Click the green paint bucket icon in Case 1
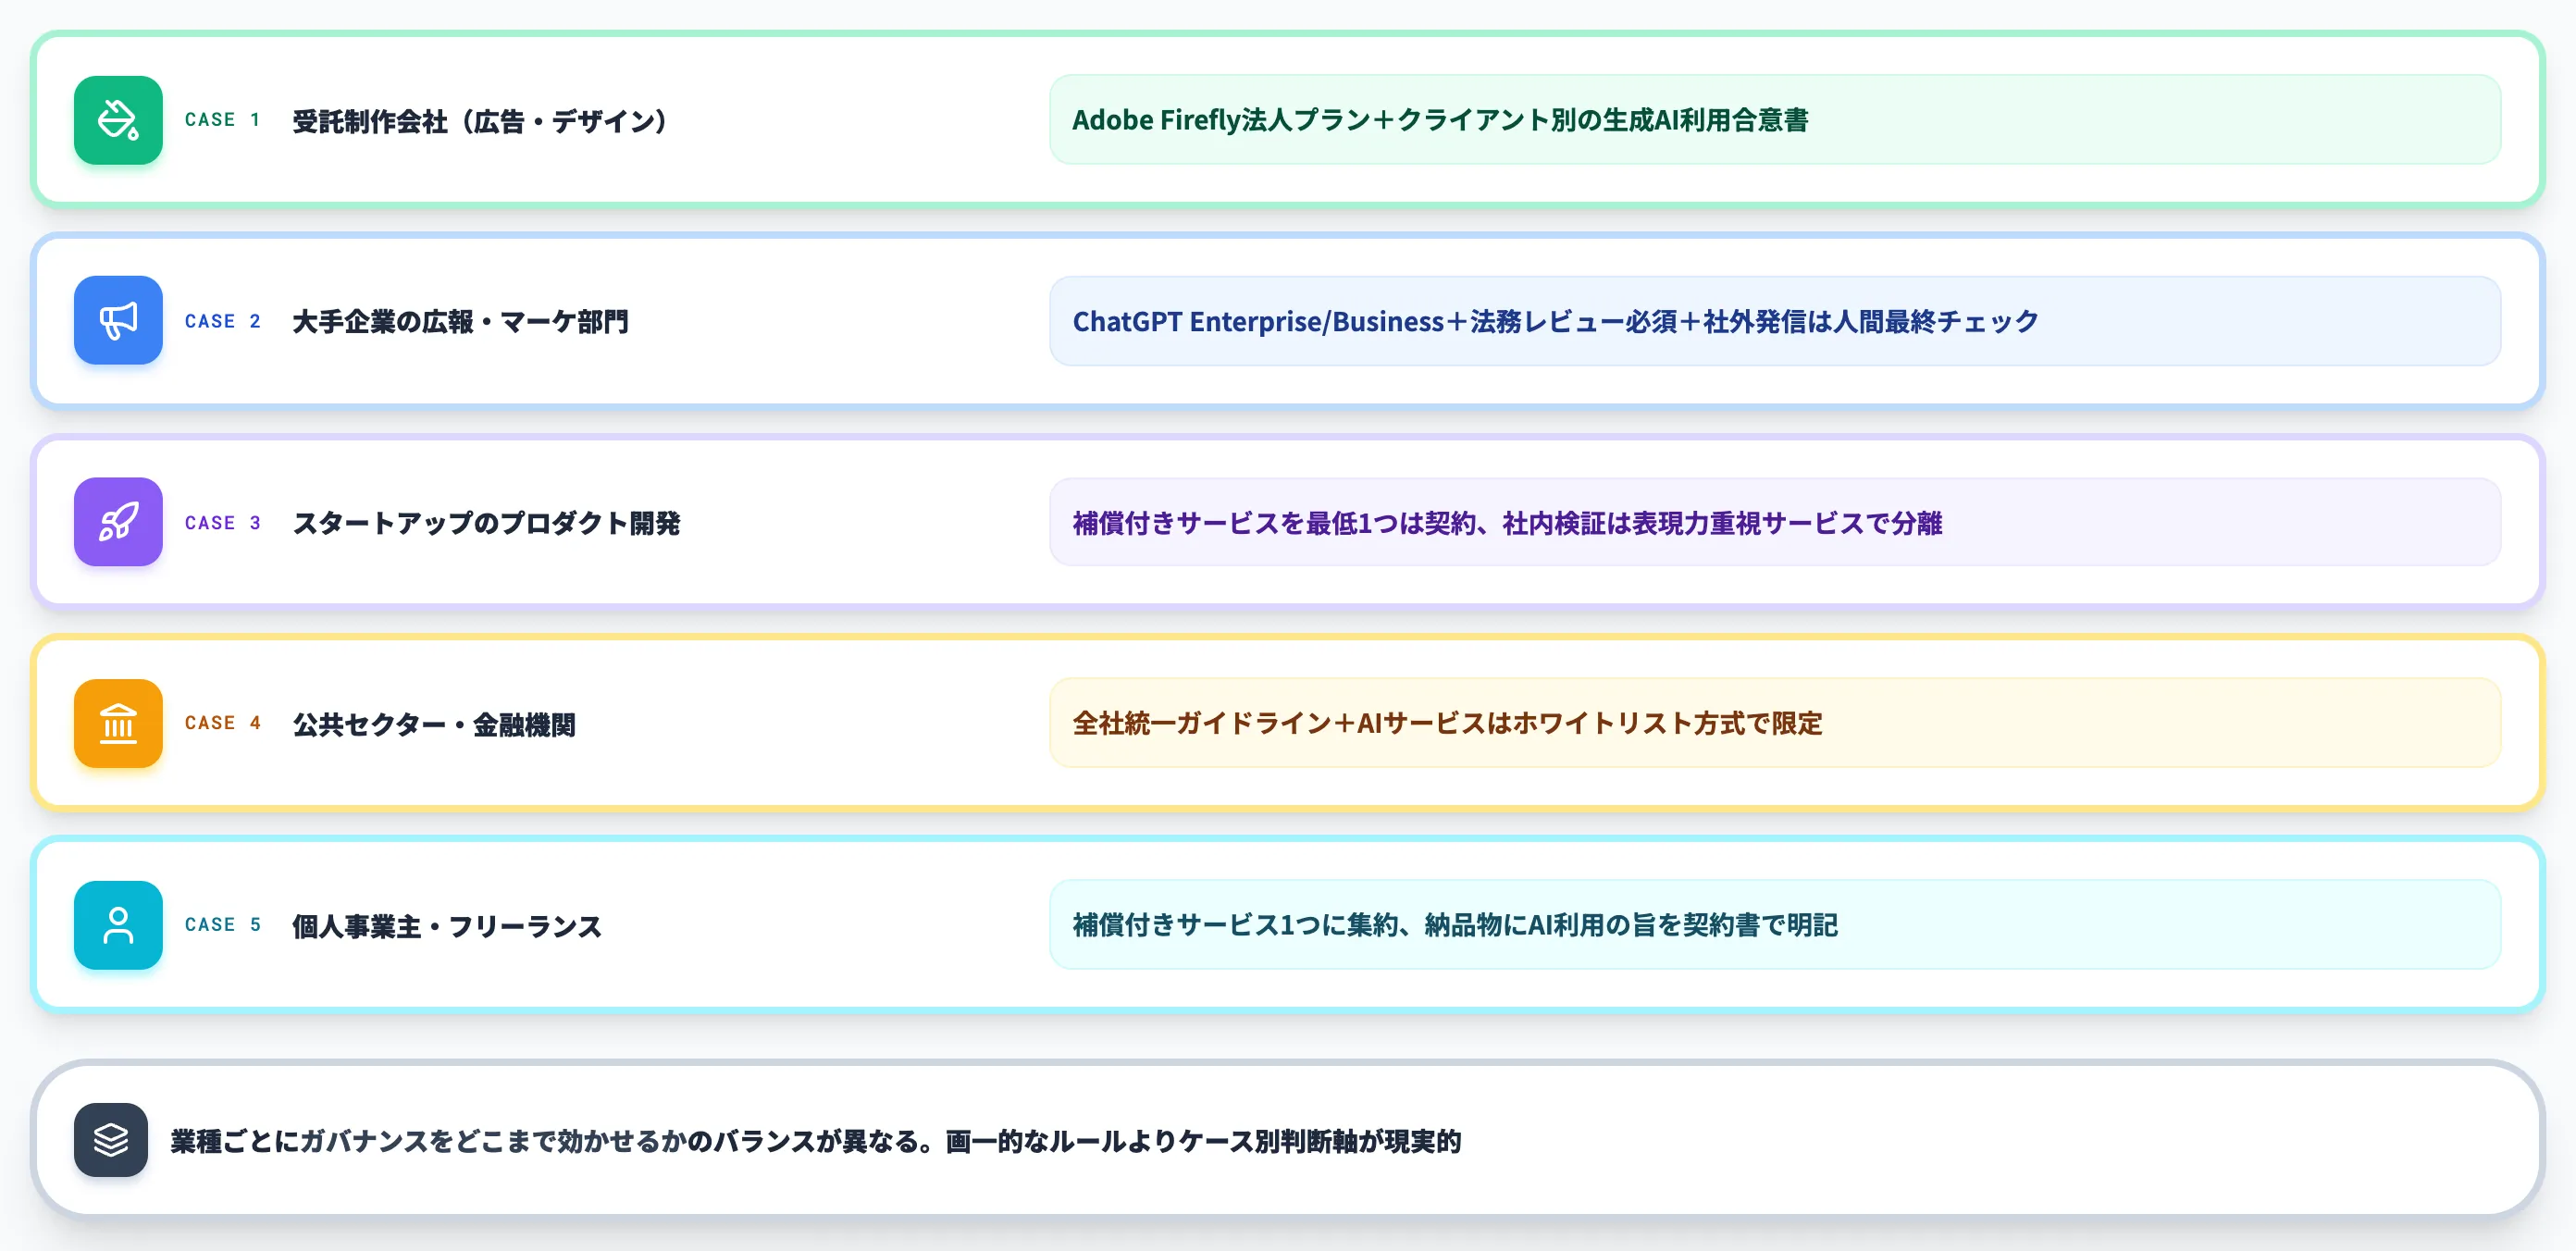Screen dimensions: 2576x1251 tap(118, 120)
